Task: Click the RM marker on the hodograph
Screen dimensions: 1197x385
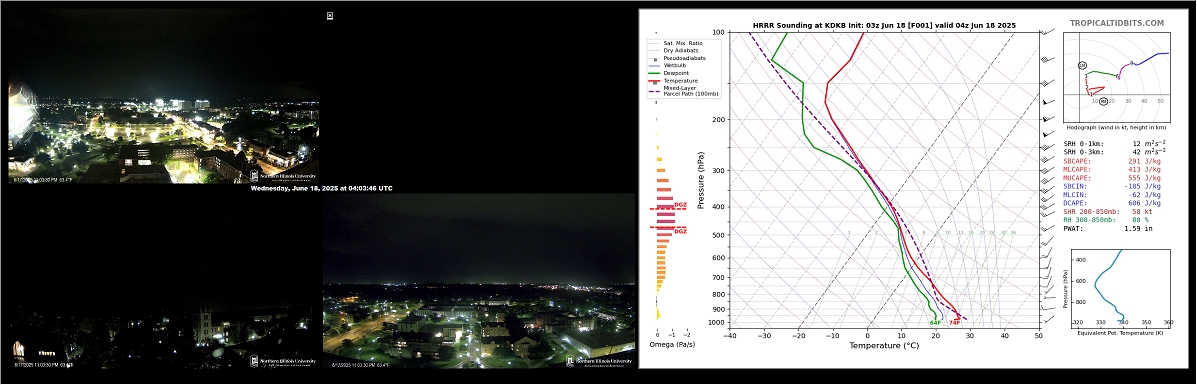Action: tap(1103, 101)
